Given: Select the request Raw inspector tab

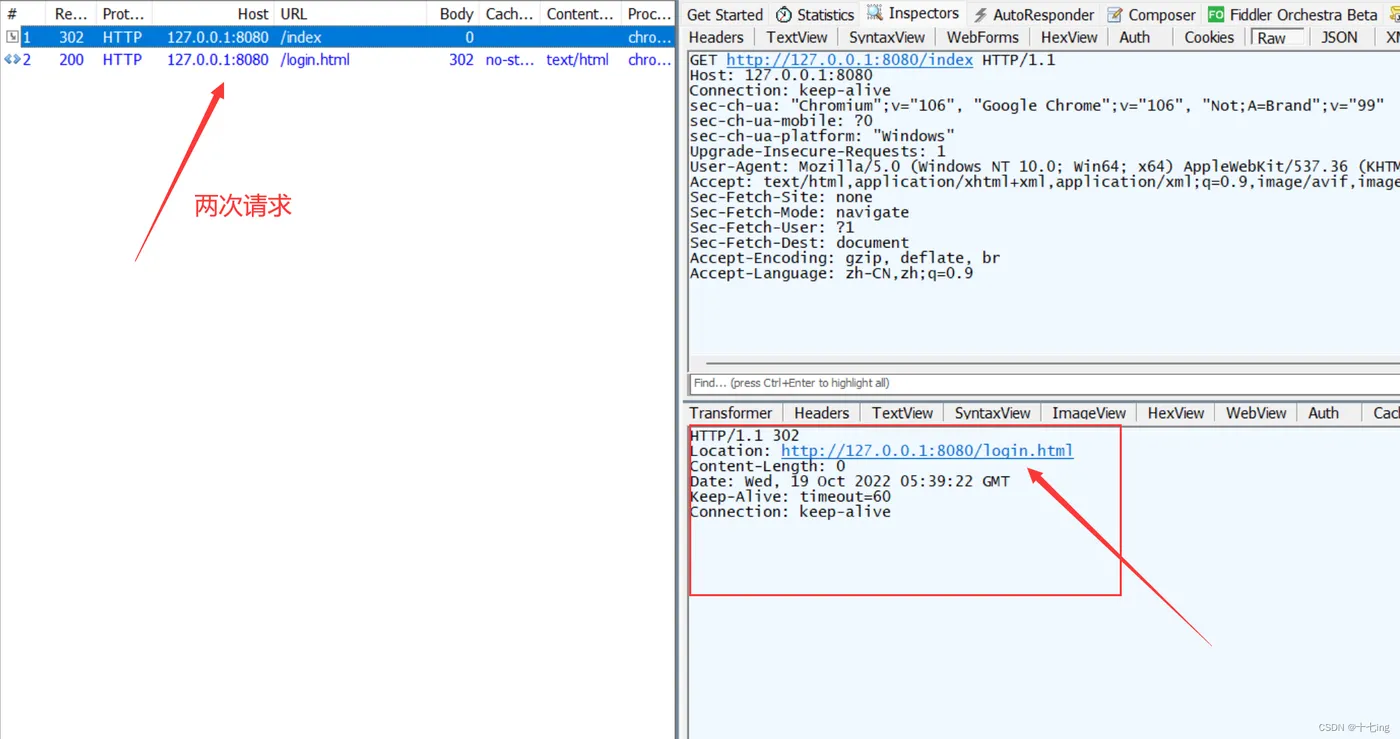Looking at the screenshot, I should [1277, 37].
